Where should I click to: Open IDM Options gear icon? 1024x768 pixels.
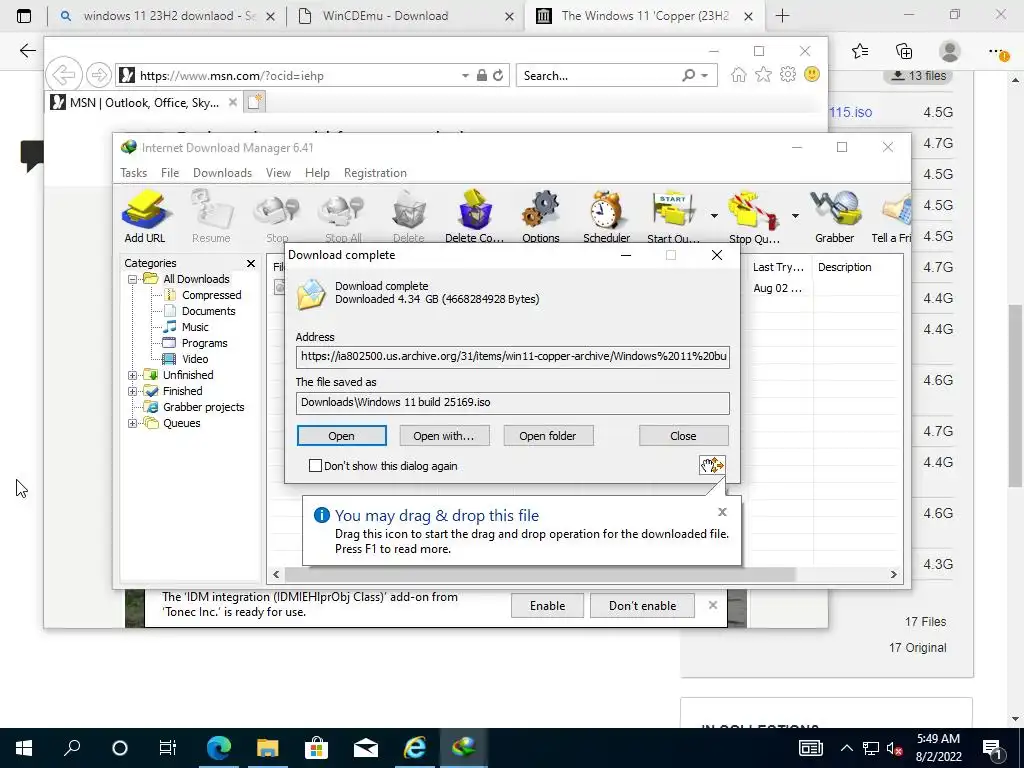click(x=541, y=217)
